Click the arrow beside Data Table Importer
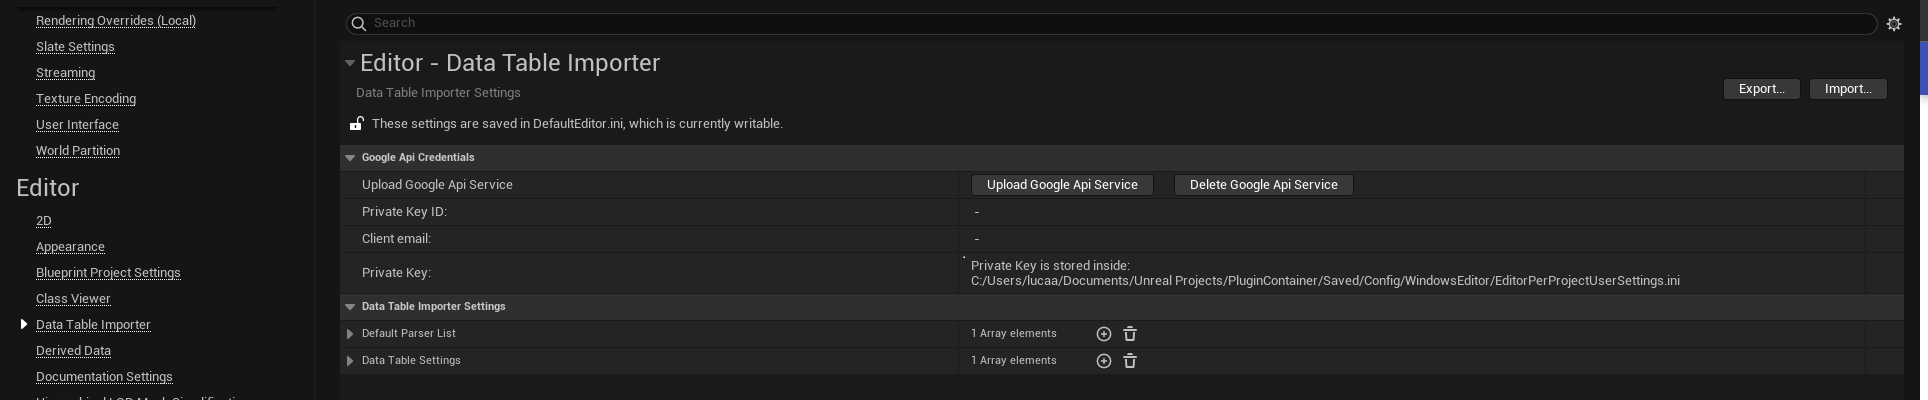This screenshot has height=400, width=1928. (x=24, y=324)
